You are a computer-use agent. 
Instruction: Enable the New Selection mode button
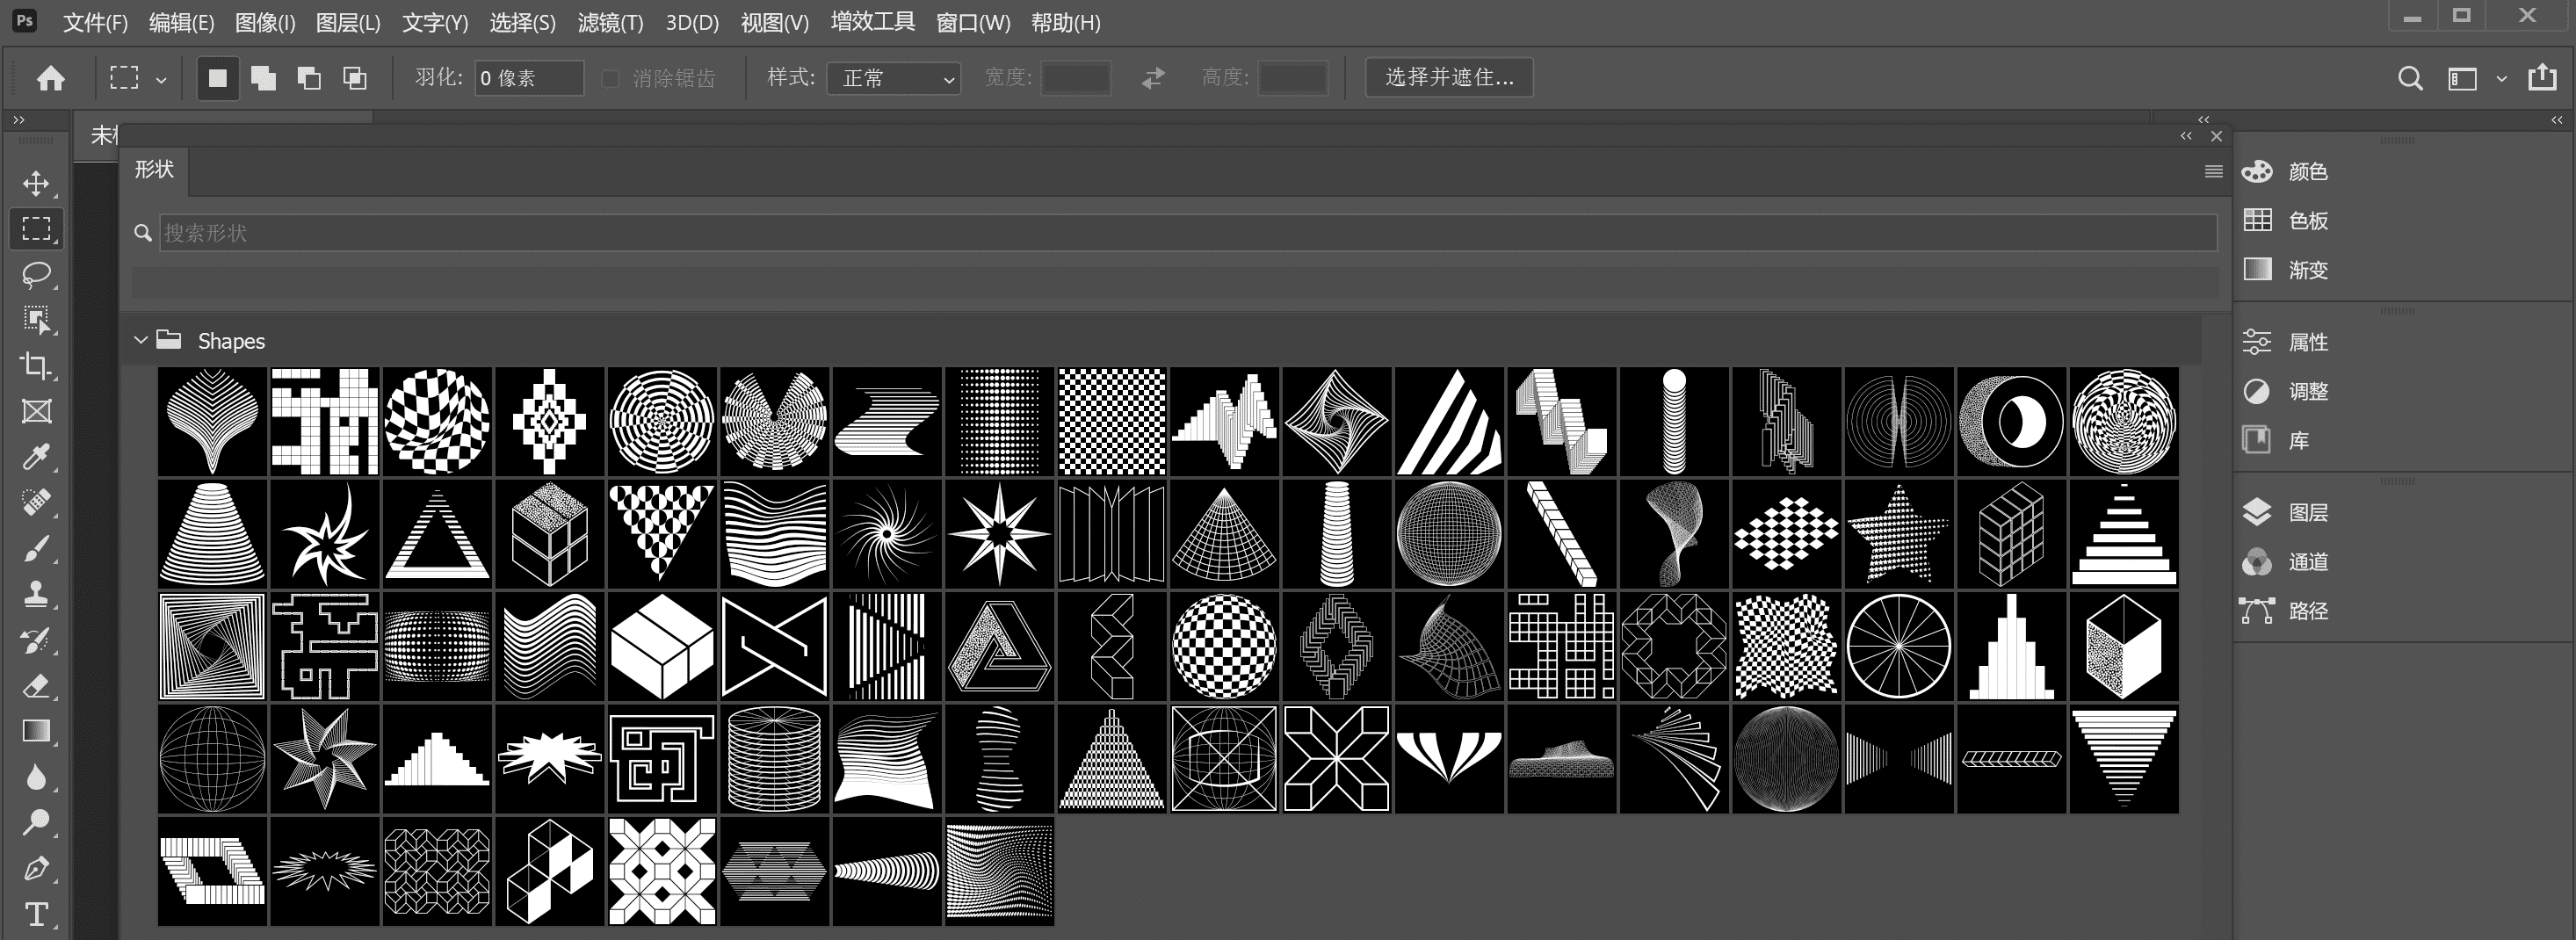(x=217, y=78)
